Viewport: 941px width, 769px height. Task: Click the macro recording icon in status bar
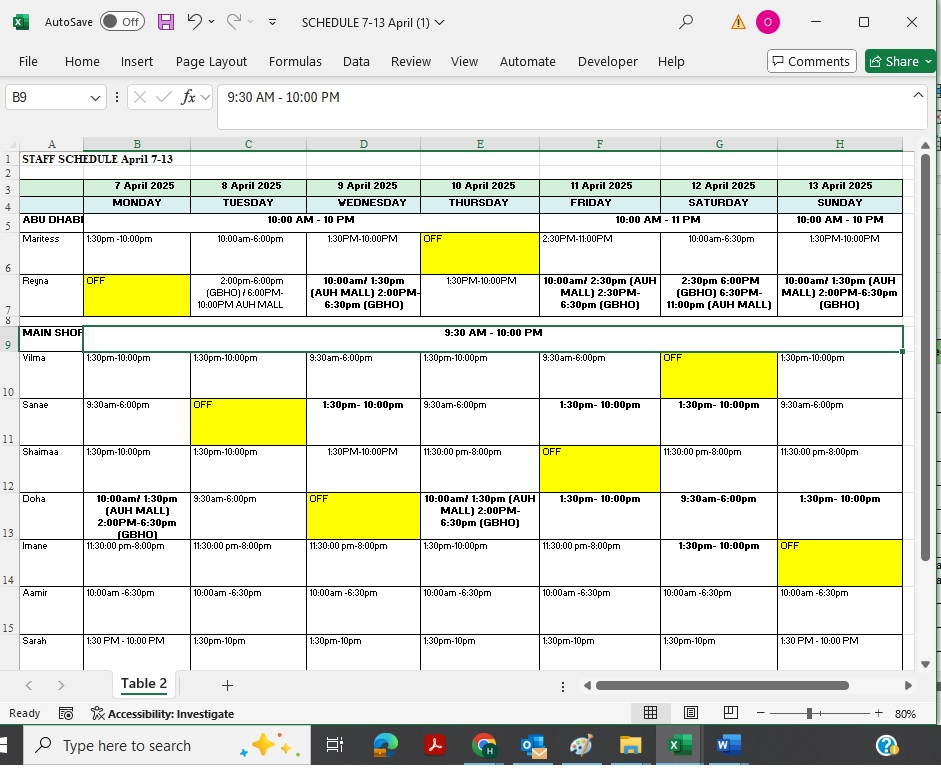66,713
